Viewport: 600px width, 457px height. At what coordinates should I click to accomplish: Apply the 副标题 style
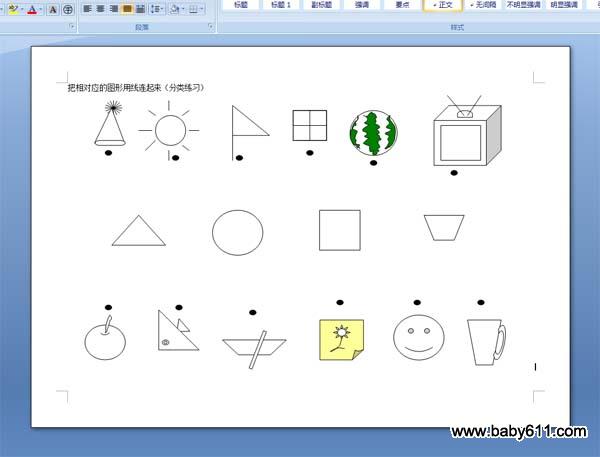click(x=321, y=5)
